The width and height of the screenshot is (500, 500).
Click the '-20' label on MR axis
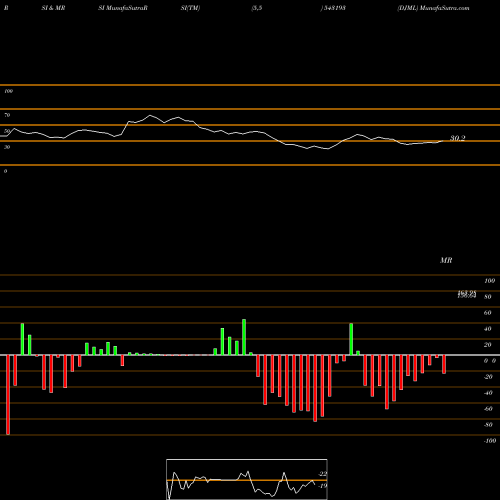(x=488, y=377)
